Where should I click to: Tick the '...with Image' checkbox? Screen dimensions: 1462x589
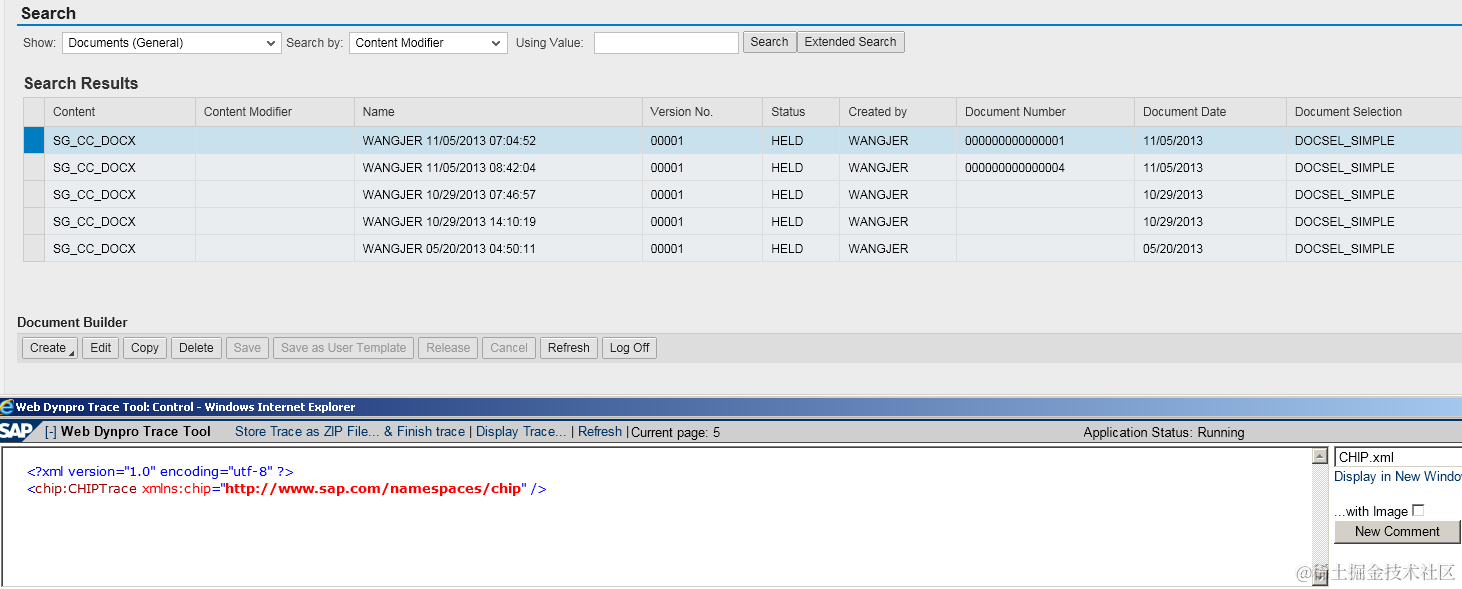point(1418,510)
